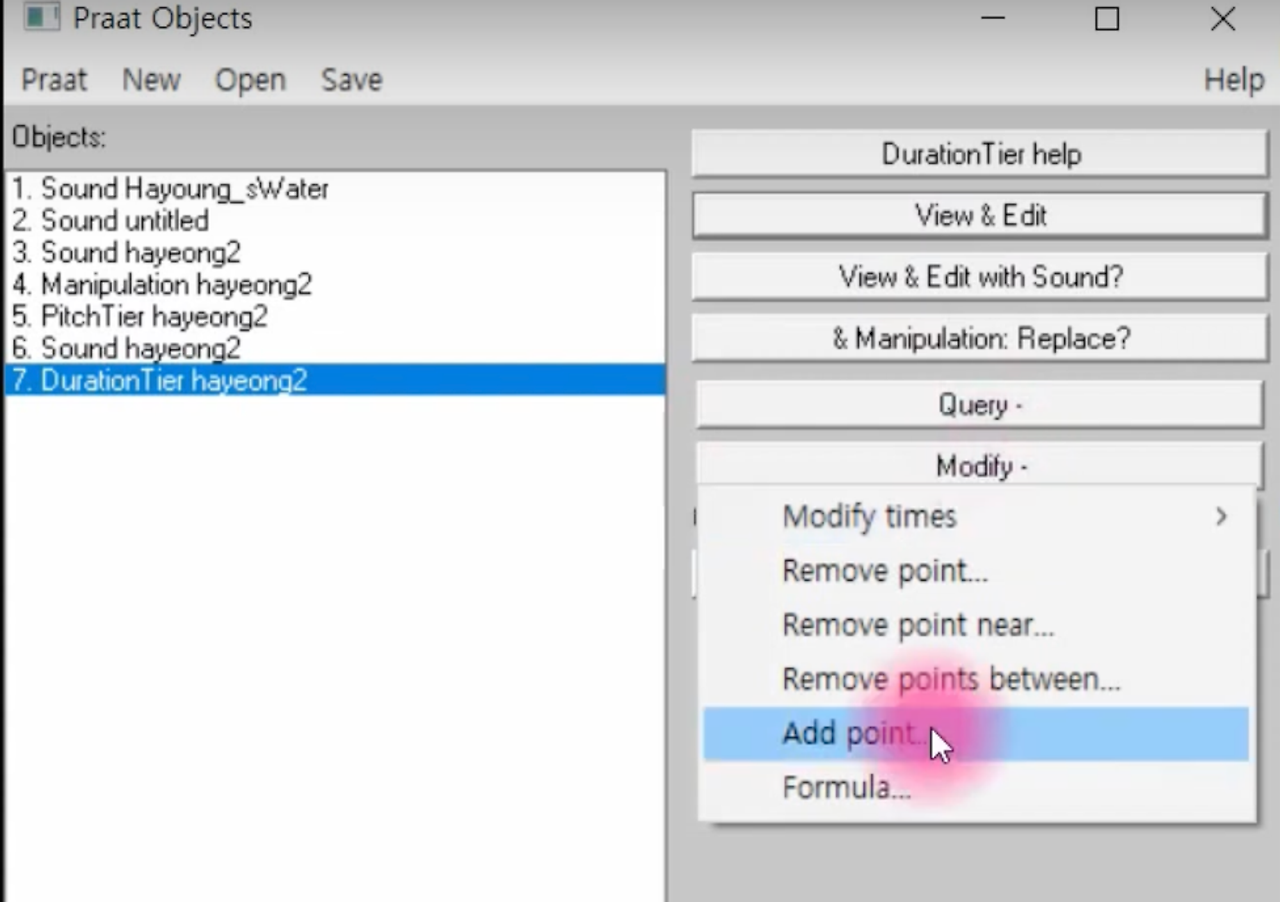Screen dimensions: 1280x902
Task: Choose Remove point... from Modify menu
Action: click(x=976, y=570)
